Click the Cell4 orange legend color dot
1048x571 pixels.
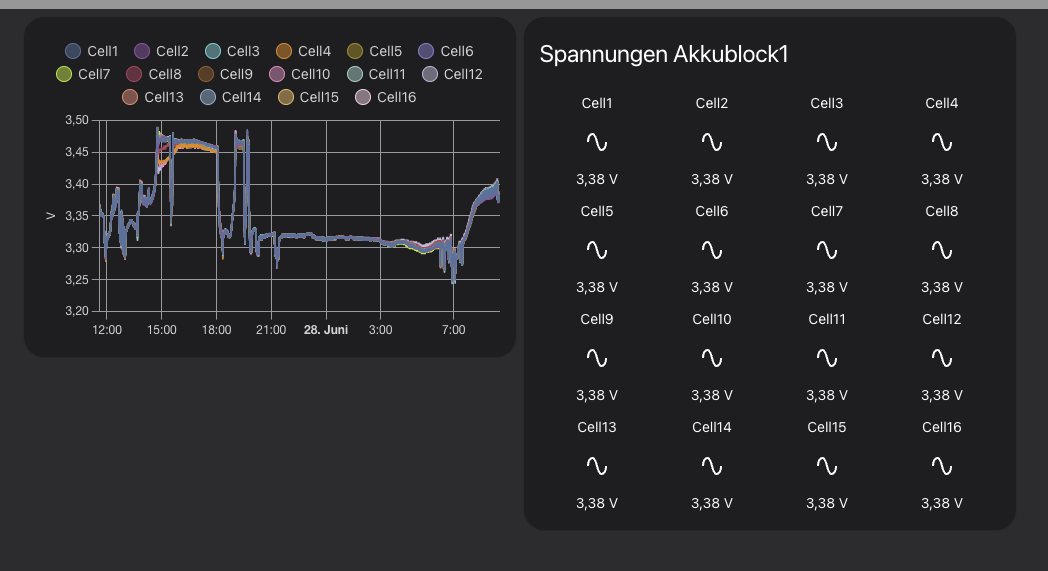pos(283,51)
